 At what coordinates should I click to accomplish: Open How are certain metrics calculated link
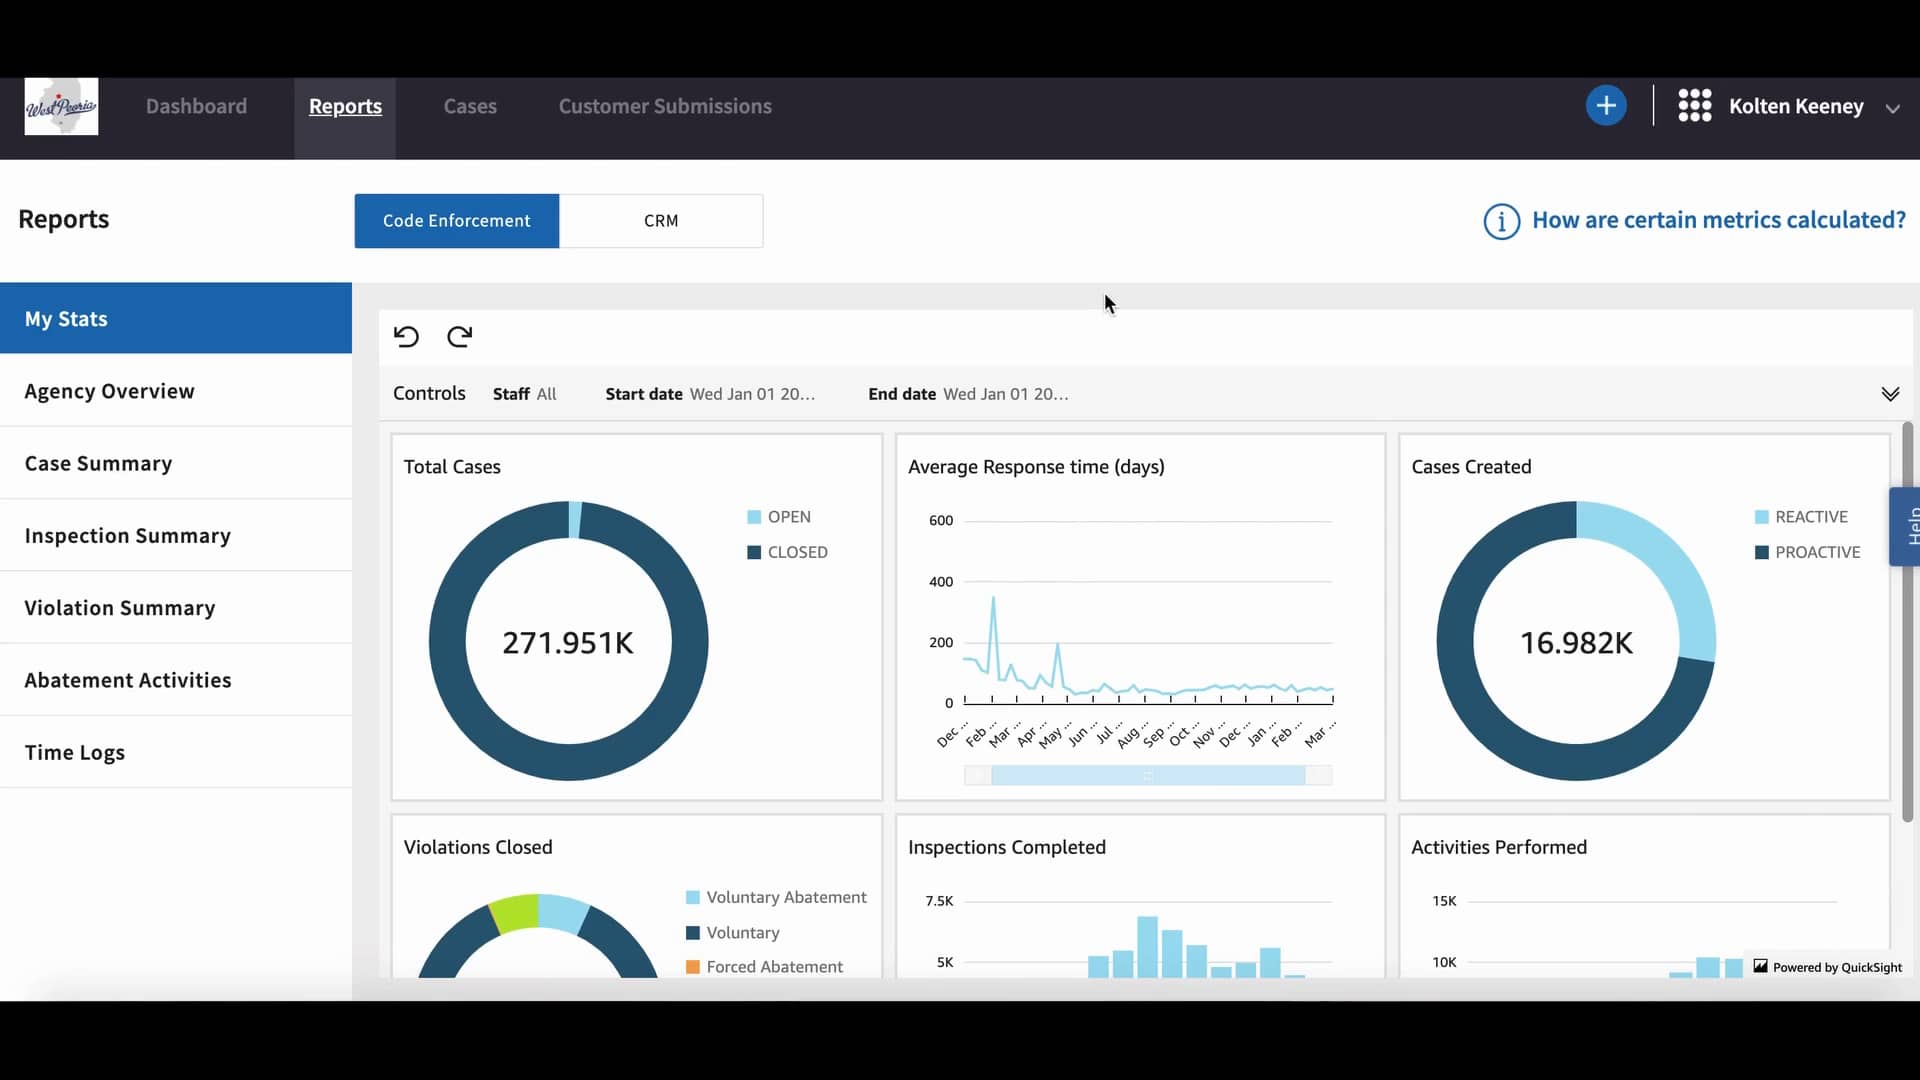pyautogui.click(x=1718, y=220)
